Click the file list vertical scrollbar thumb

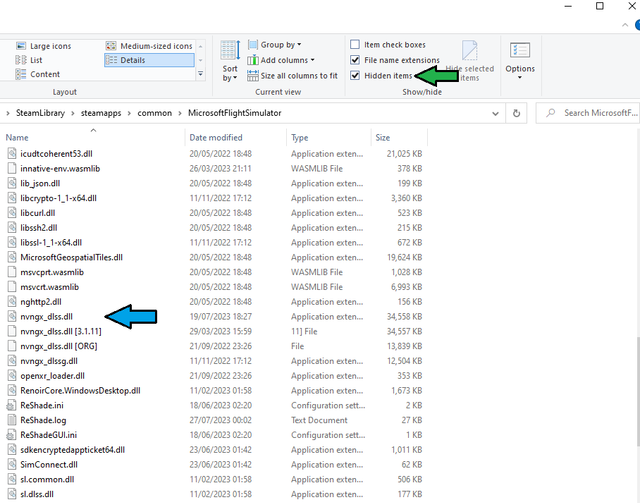point(638,391)
